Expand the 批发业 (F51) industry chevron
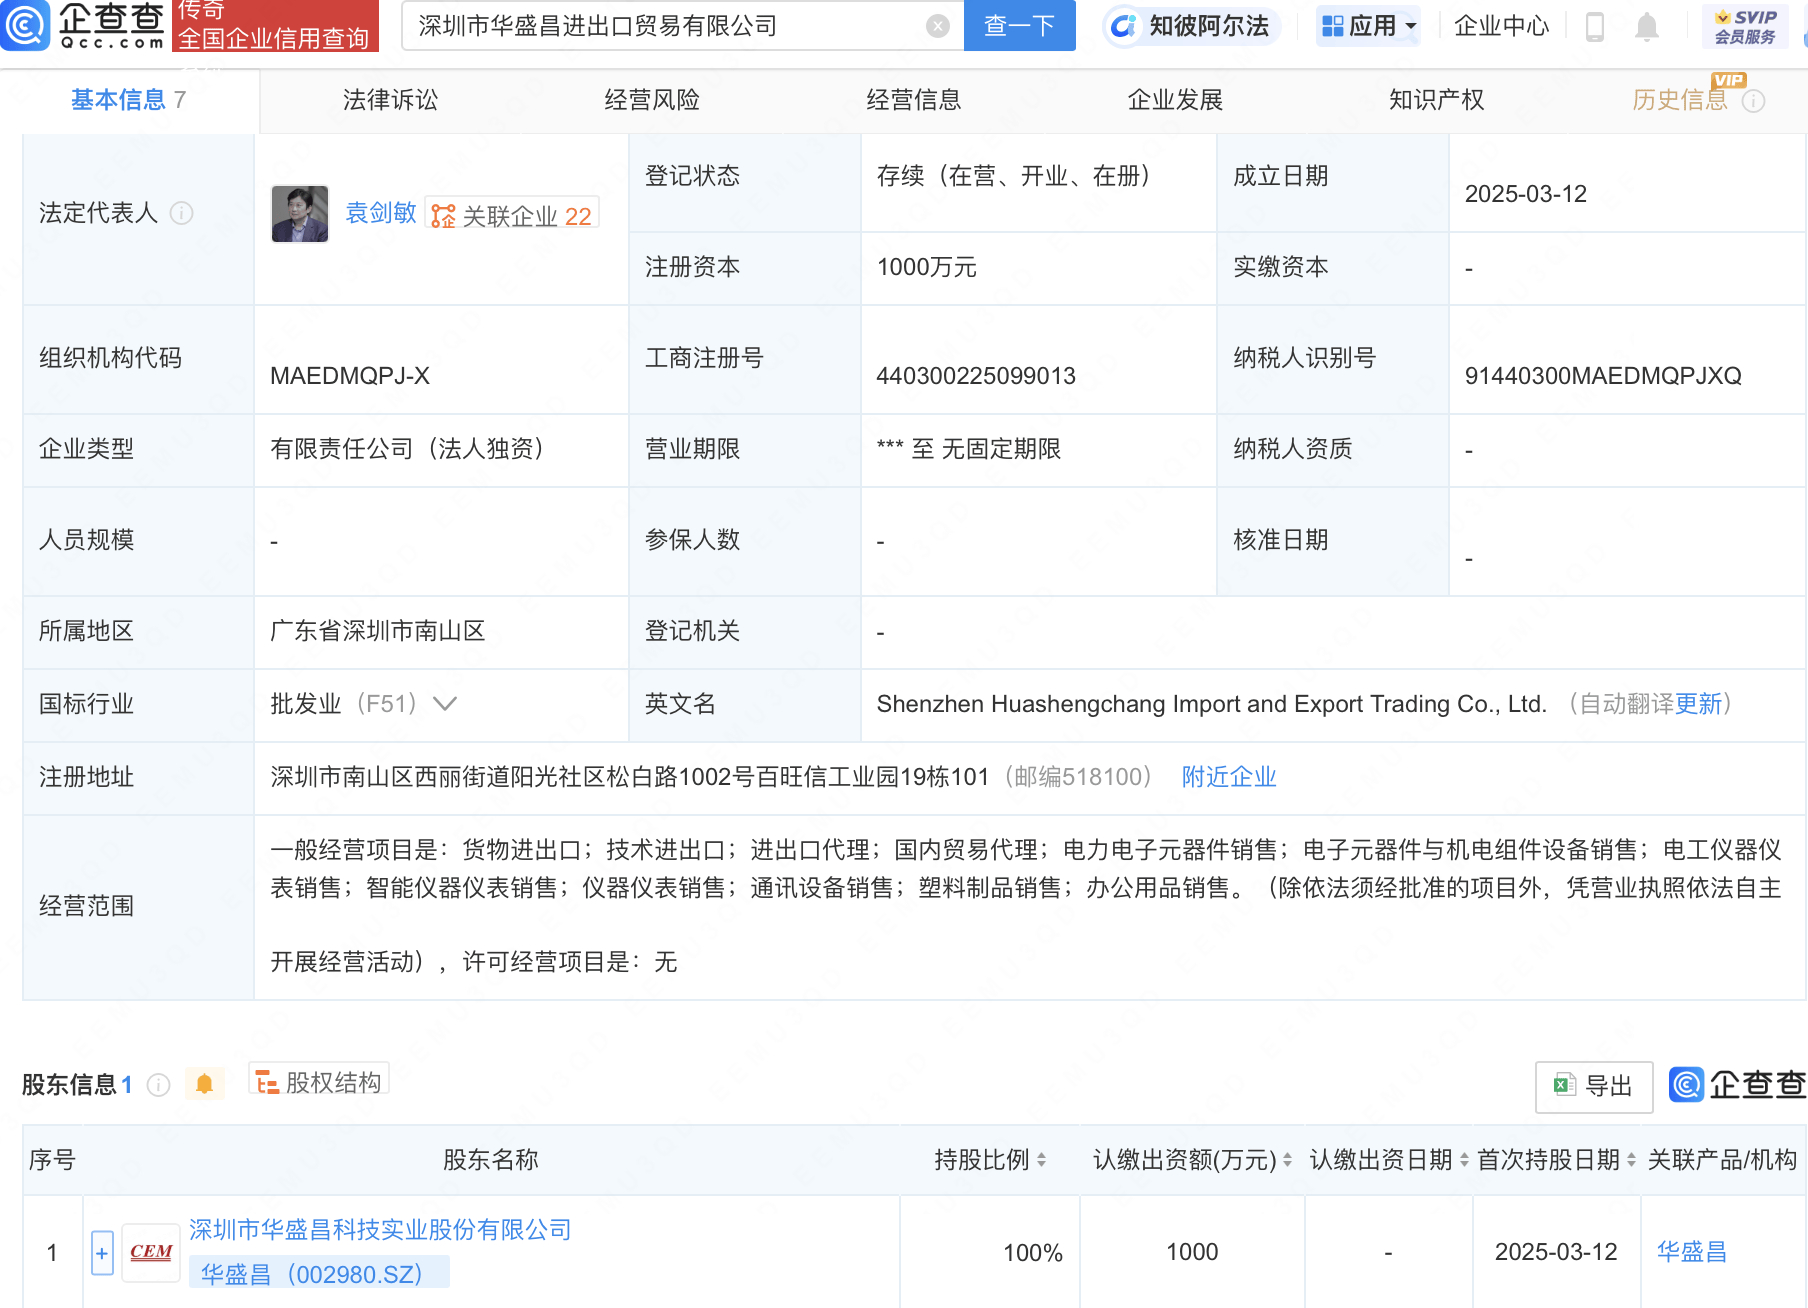 445,704
